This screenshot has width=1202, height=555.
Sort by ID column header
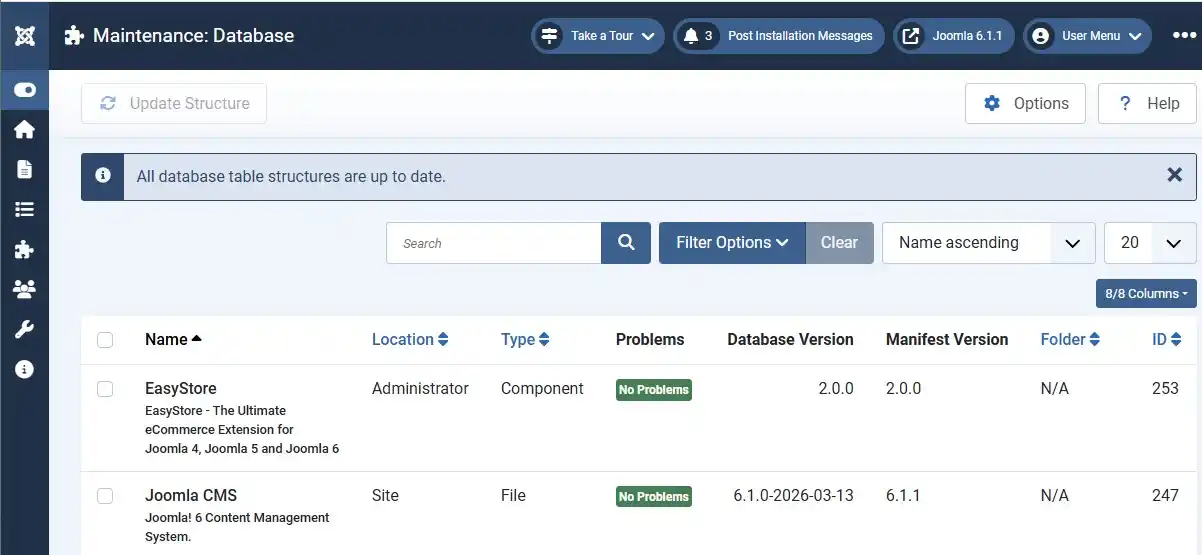1166,339
